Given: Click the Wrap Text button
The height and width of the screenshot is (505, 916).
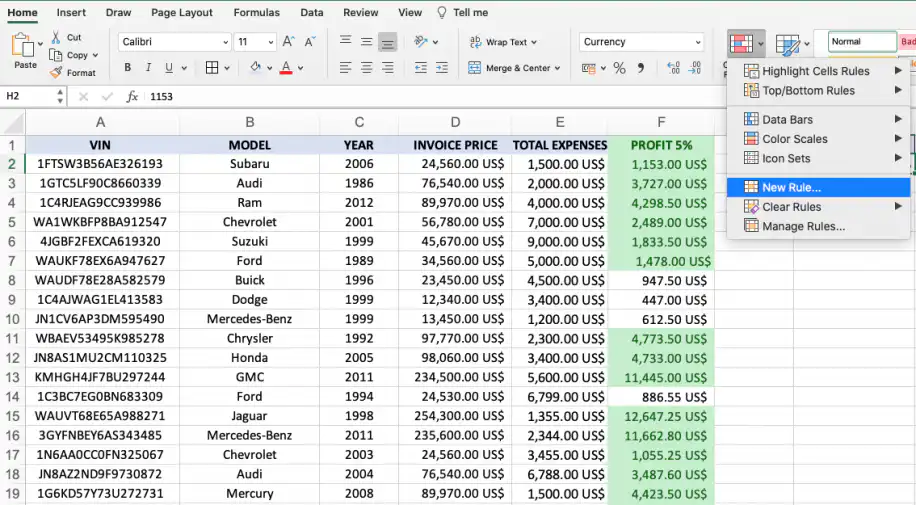Looking at the screenshot, I should 502,42.
